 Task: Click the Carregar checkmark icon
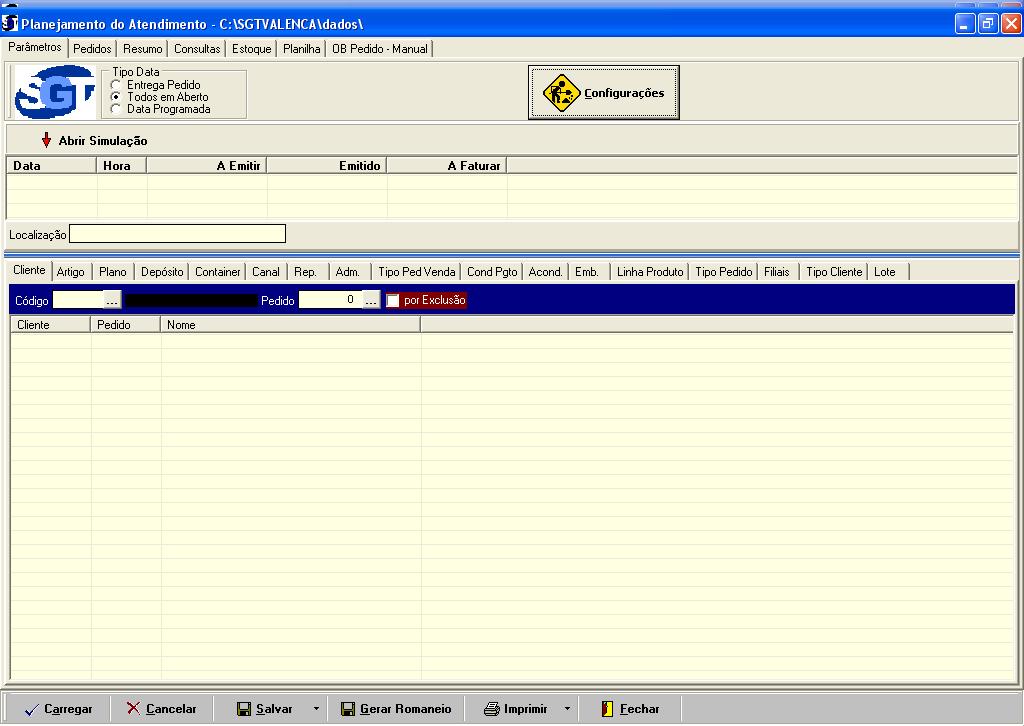[x=31, y=709]
